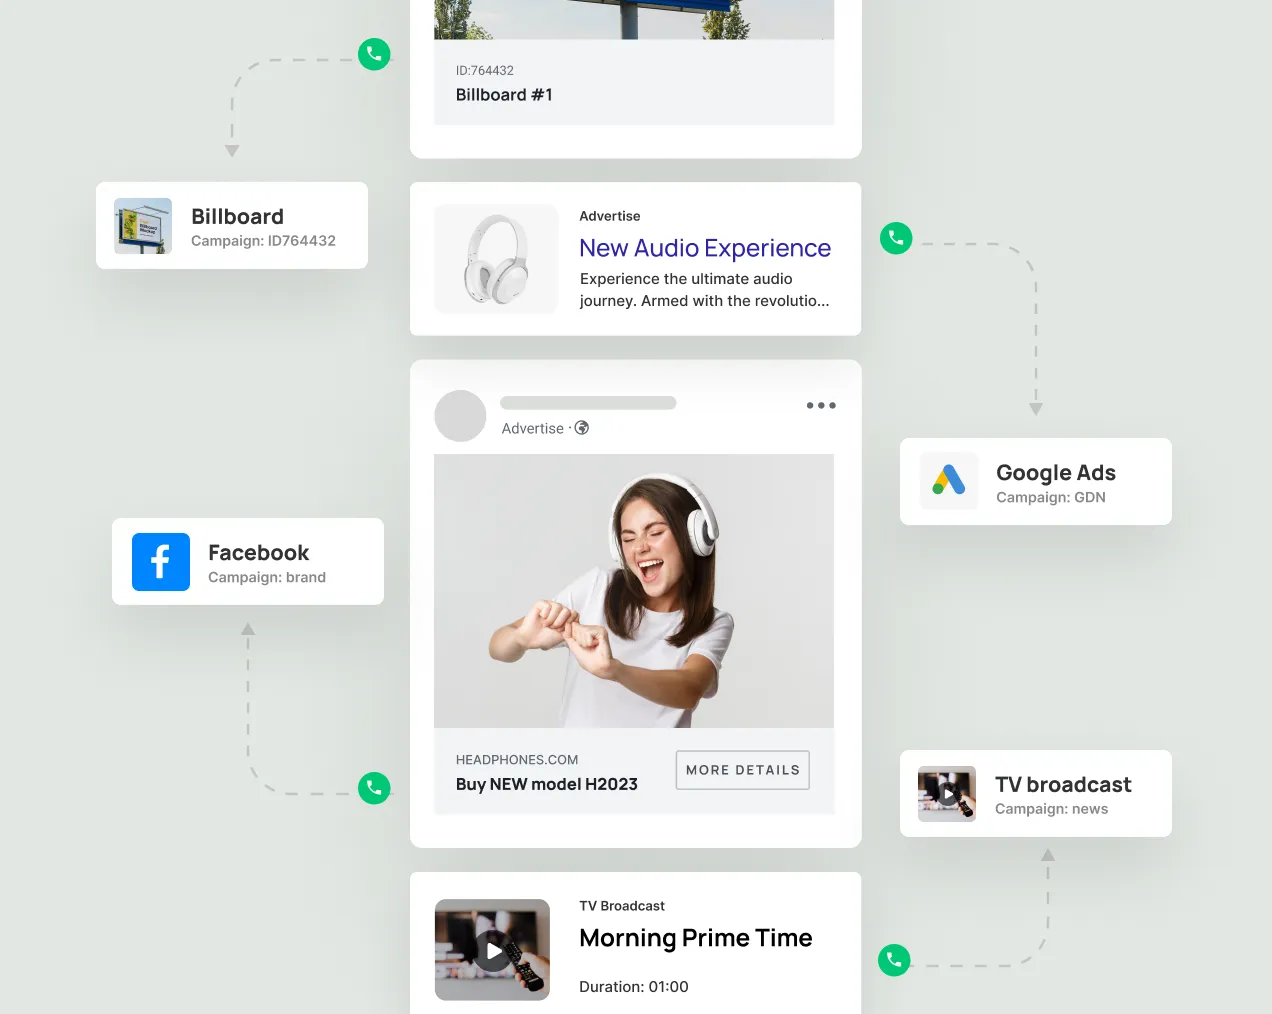Viewport: 1272px width, 1014px height.
Task: Click the headphones product thumbnail
Action: coord(496,259)
